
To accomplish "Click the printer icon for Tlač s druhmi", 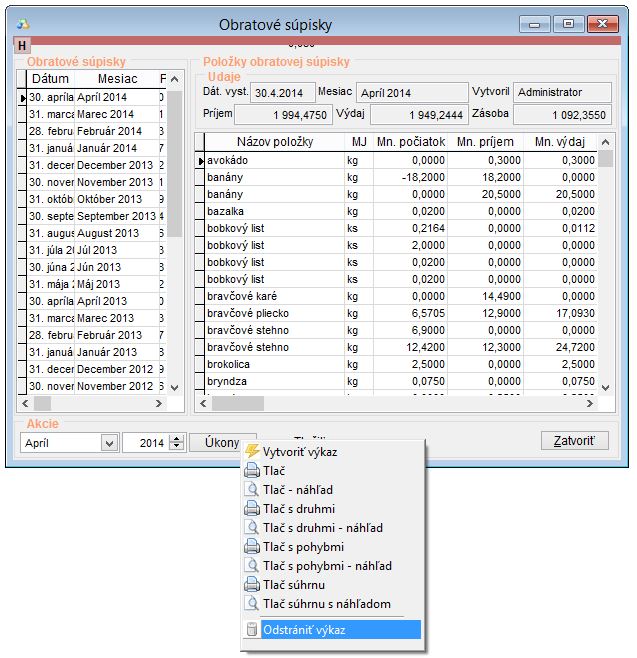I will click(252, 508).
